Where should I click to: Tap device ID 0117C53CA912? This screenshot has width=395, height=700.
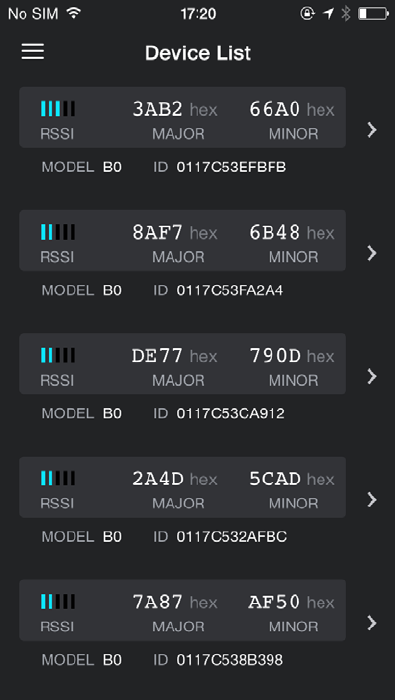(230, 413)
